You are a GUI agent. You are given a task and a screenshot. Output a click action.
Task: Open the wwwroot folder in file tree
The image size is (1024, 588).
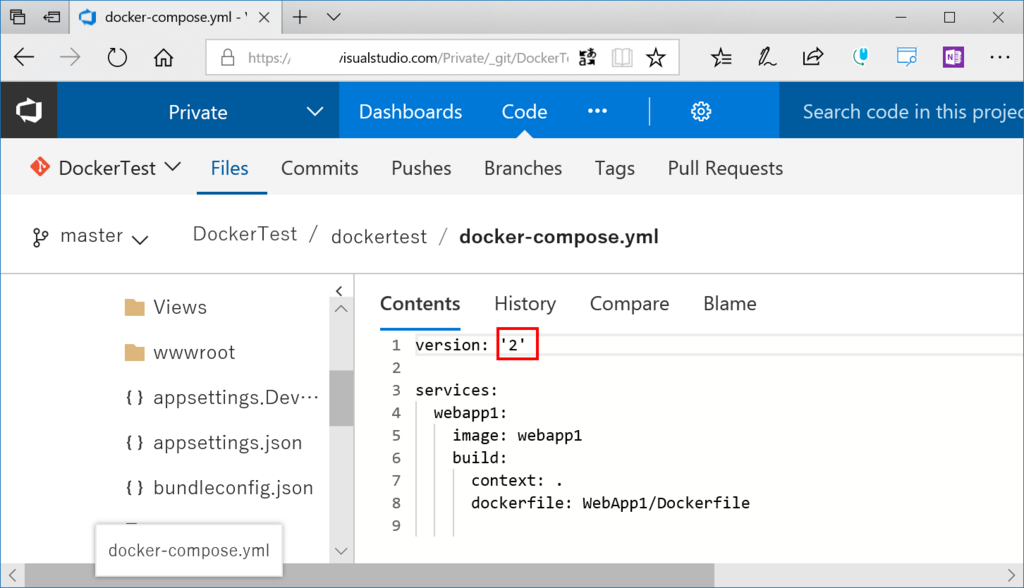pyautogui.click(x=180, y=352)
